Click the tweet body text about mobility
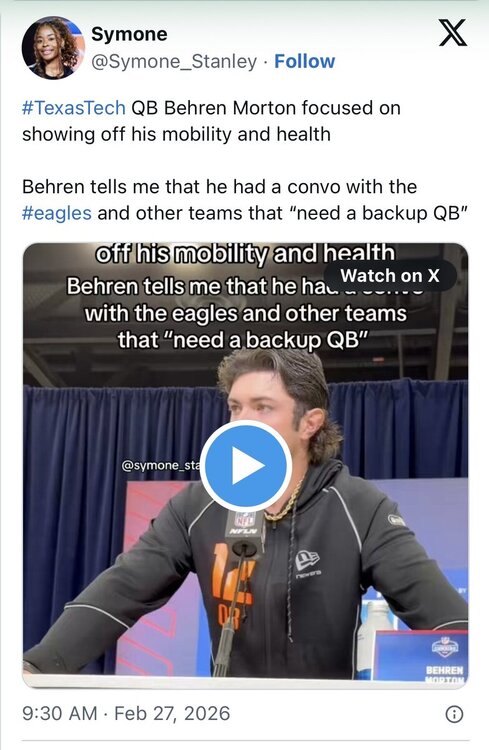This screenshot has height=750, width=489. (x=211, y=121)
